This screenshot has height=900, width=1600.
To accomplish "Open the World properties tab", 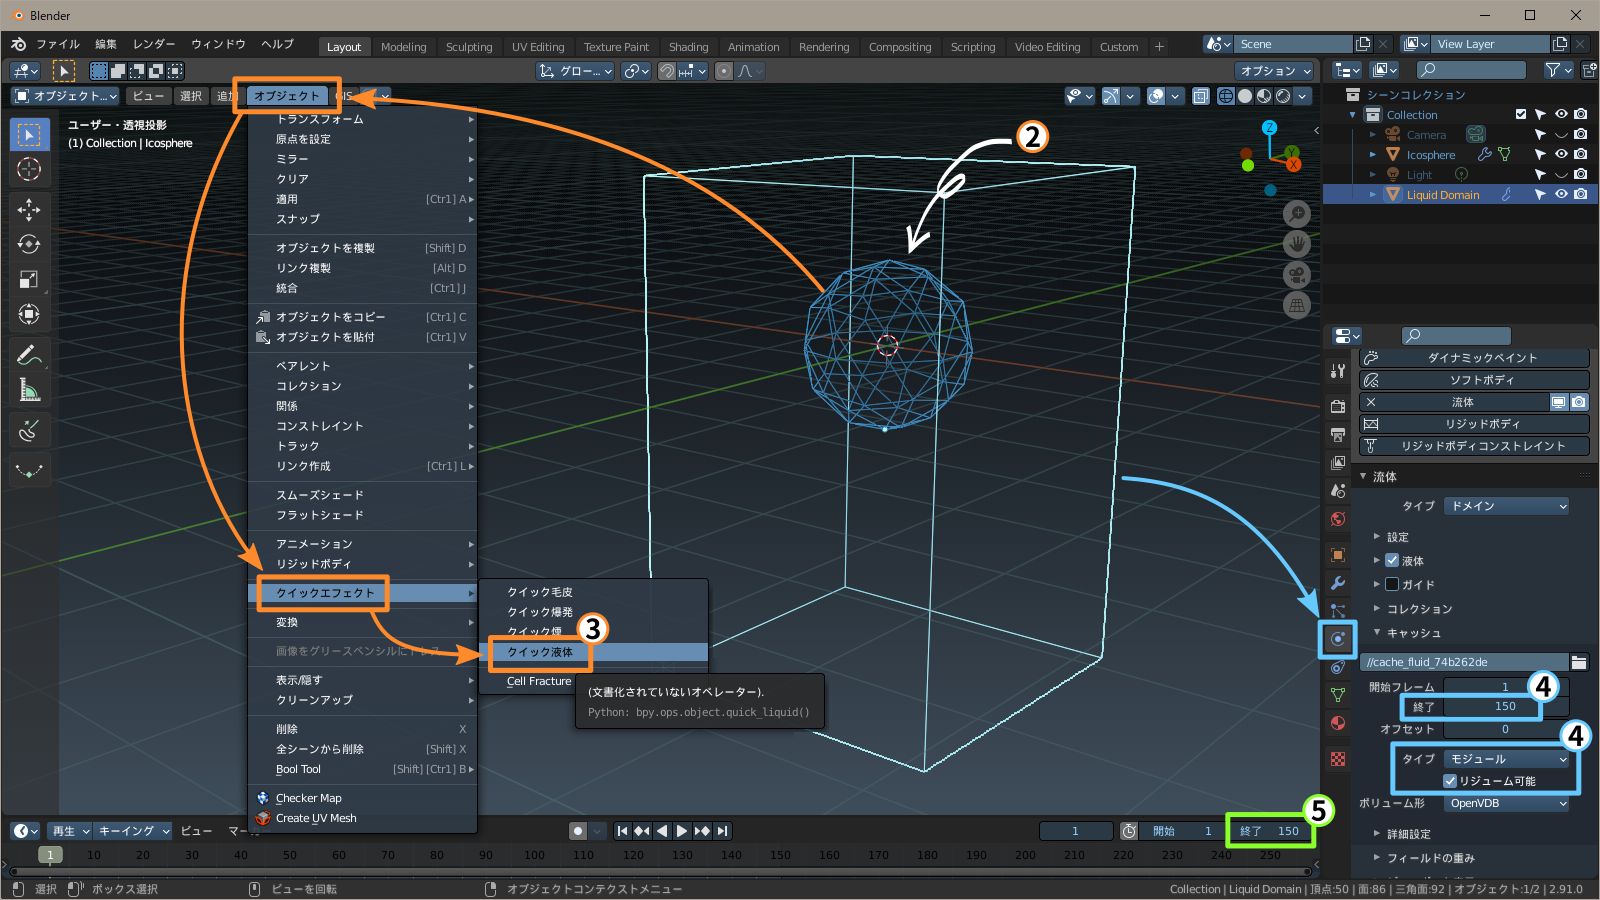I will [x=1338, y=518].
